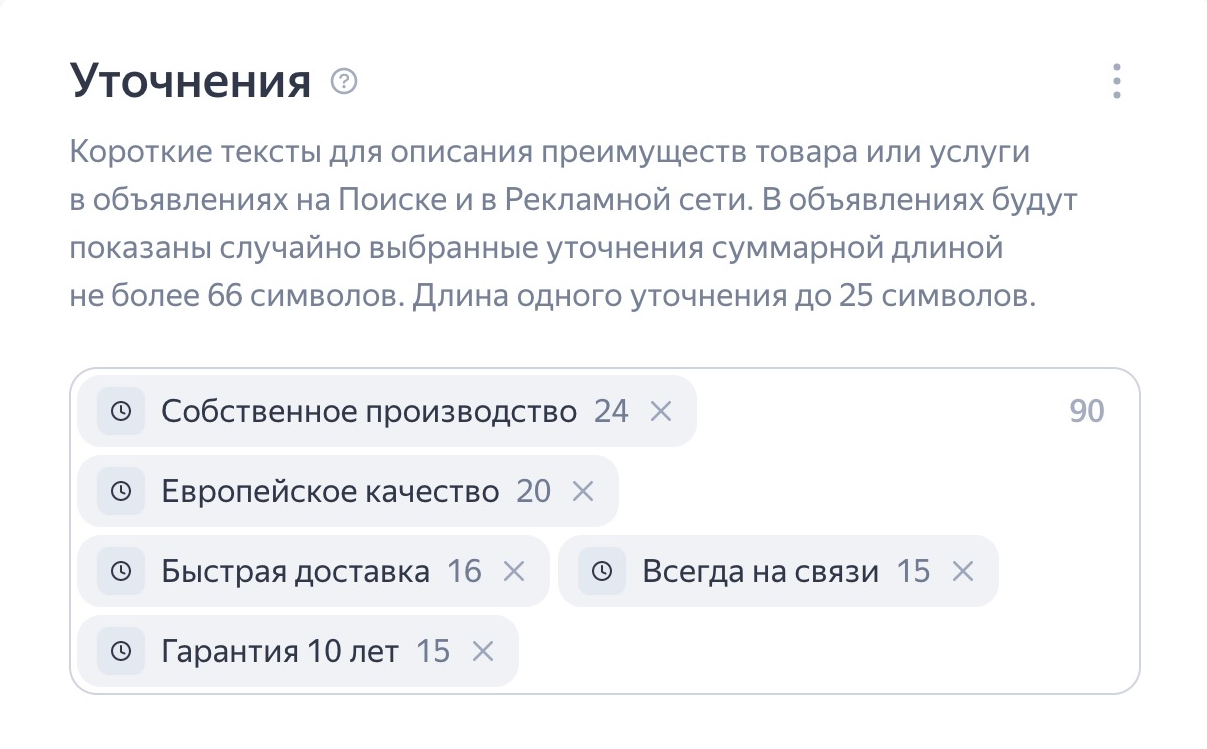The image size is (1207, 749).
Task: Select the Быстрая доставка chip label
Action: (x=295, y=572)
